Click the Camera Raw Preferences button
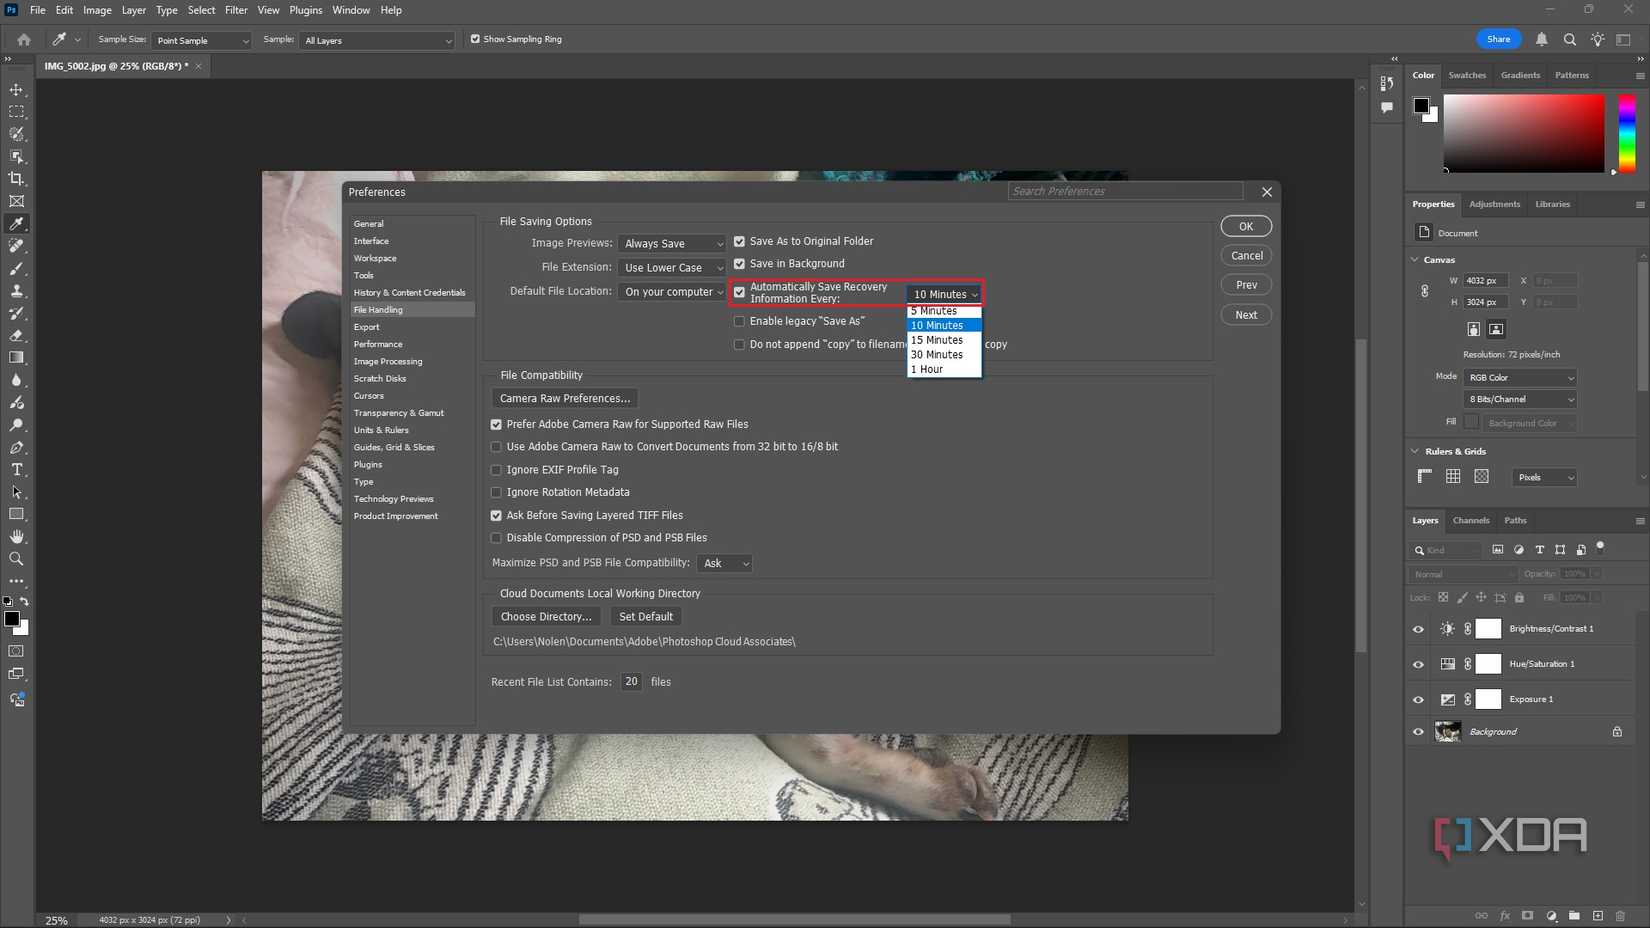Screen dimensions: 1650x928 564,398
